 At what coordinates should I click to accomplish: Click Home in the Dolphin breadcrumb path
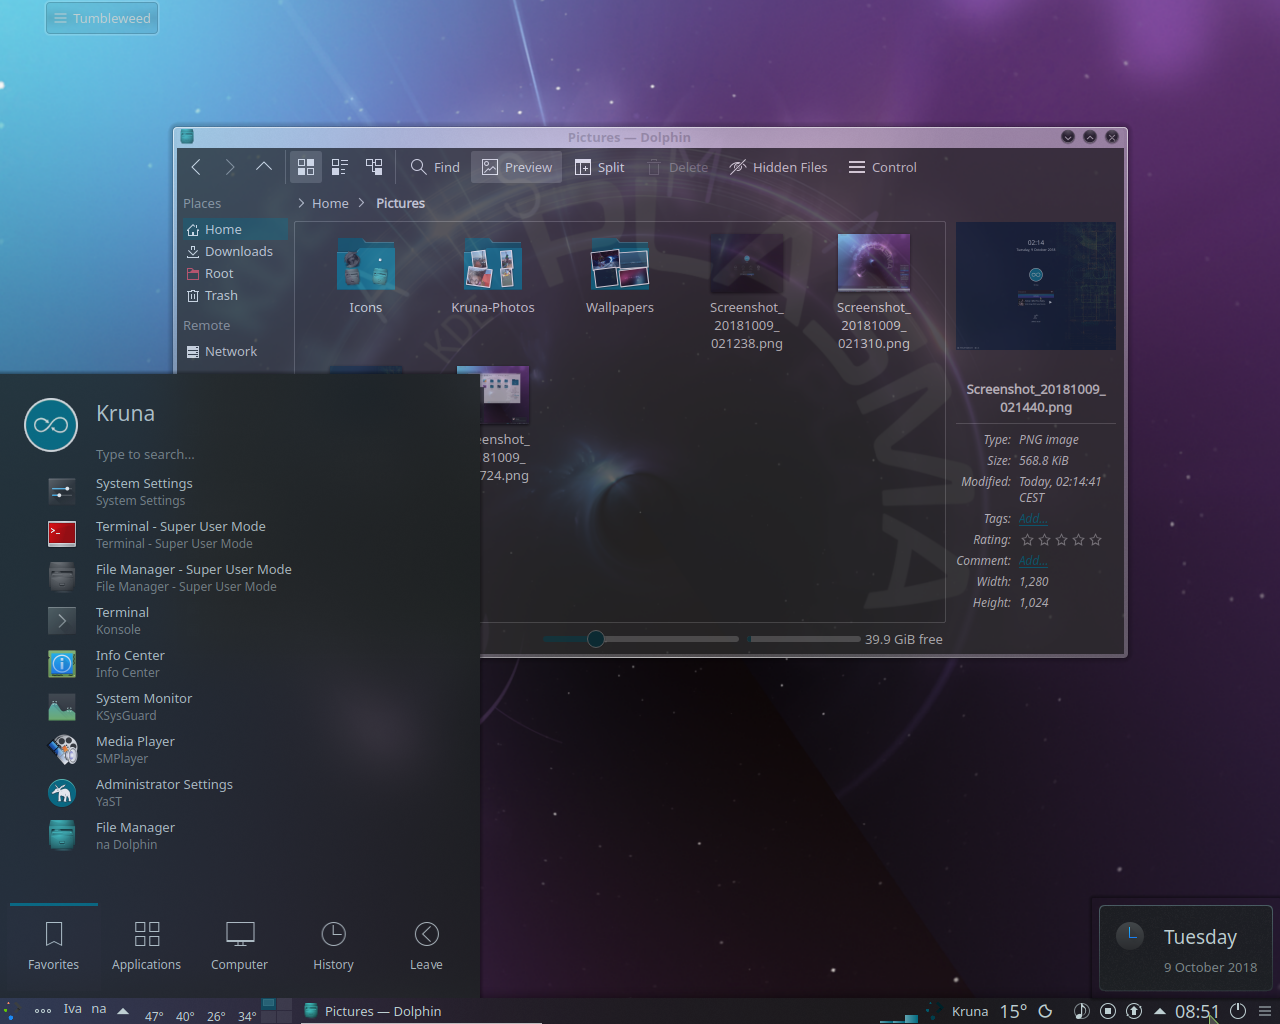click(330, 203)
